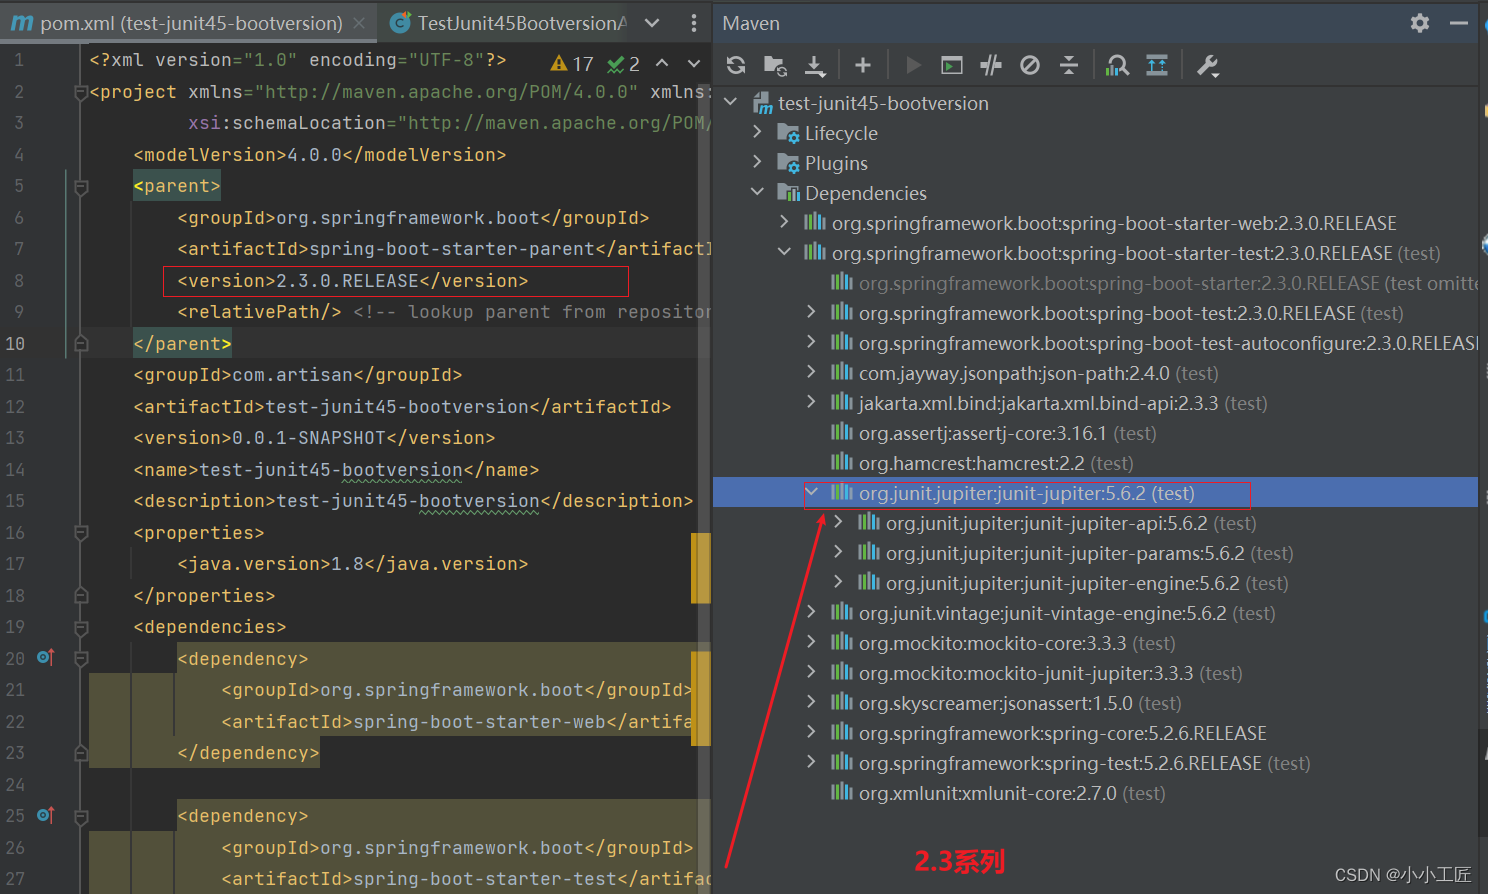Click the modelVersion 4.0.0 line

pyautogui.click(x=320, y=155)
